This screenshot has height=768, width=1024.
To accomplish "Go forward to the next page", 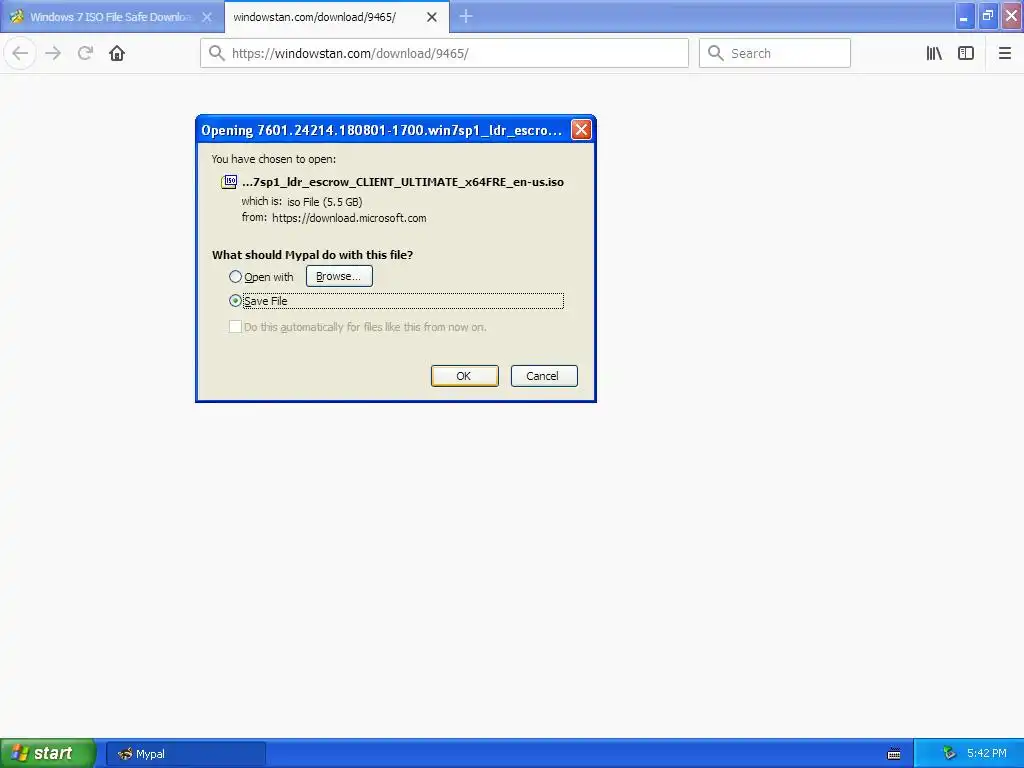I will click(x=53, y=53).
